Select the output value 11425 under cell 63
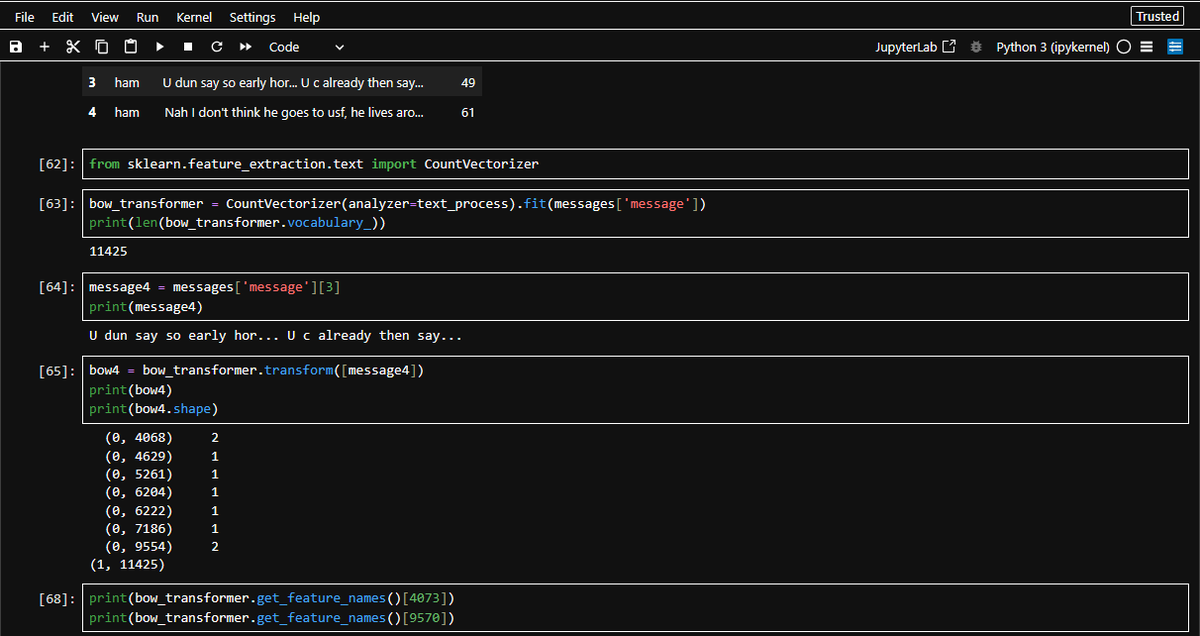1200x636 pixels. click(x=108, y=251)
